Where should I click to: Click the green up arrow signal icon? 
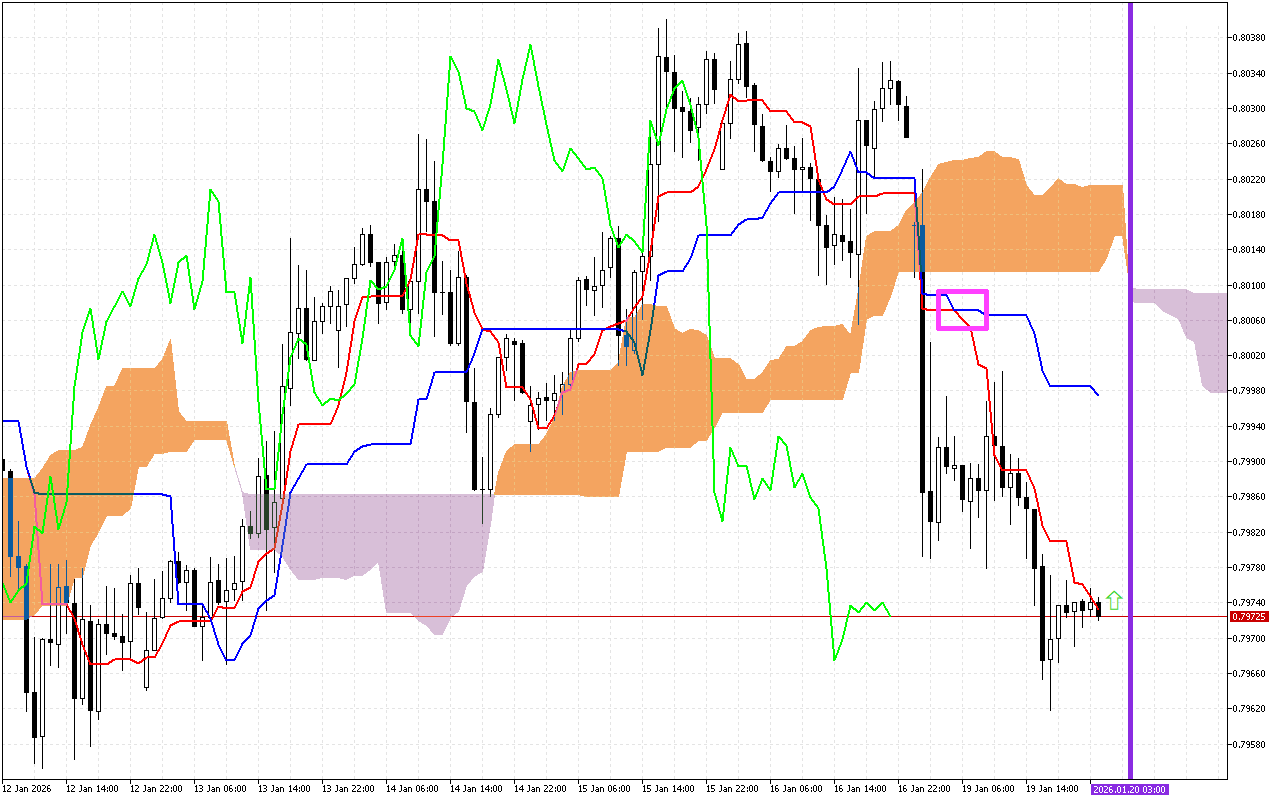click(x=1114, y=600)
